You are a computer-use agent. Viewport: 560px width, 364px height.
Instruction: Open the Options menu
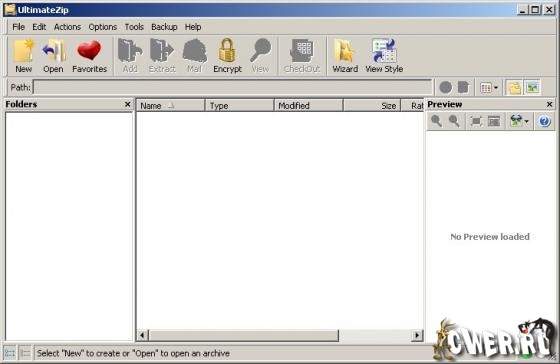(102, 27)
